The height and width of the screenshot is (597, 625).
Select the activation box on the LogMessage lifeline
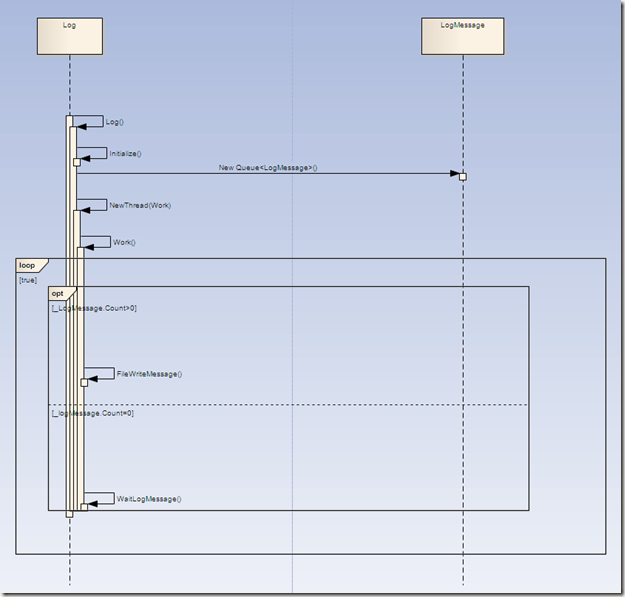click(x=463, y=177)
